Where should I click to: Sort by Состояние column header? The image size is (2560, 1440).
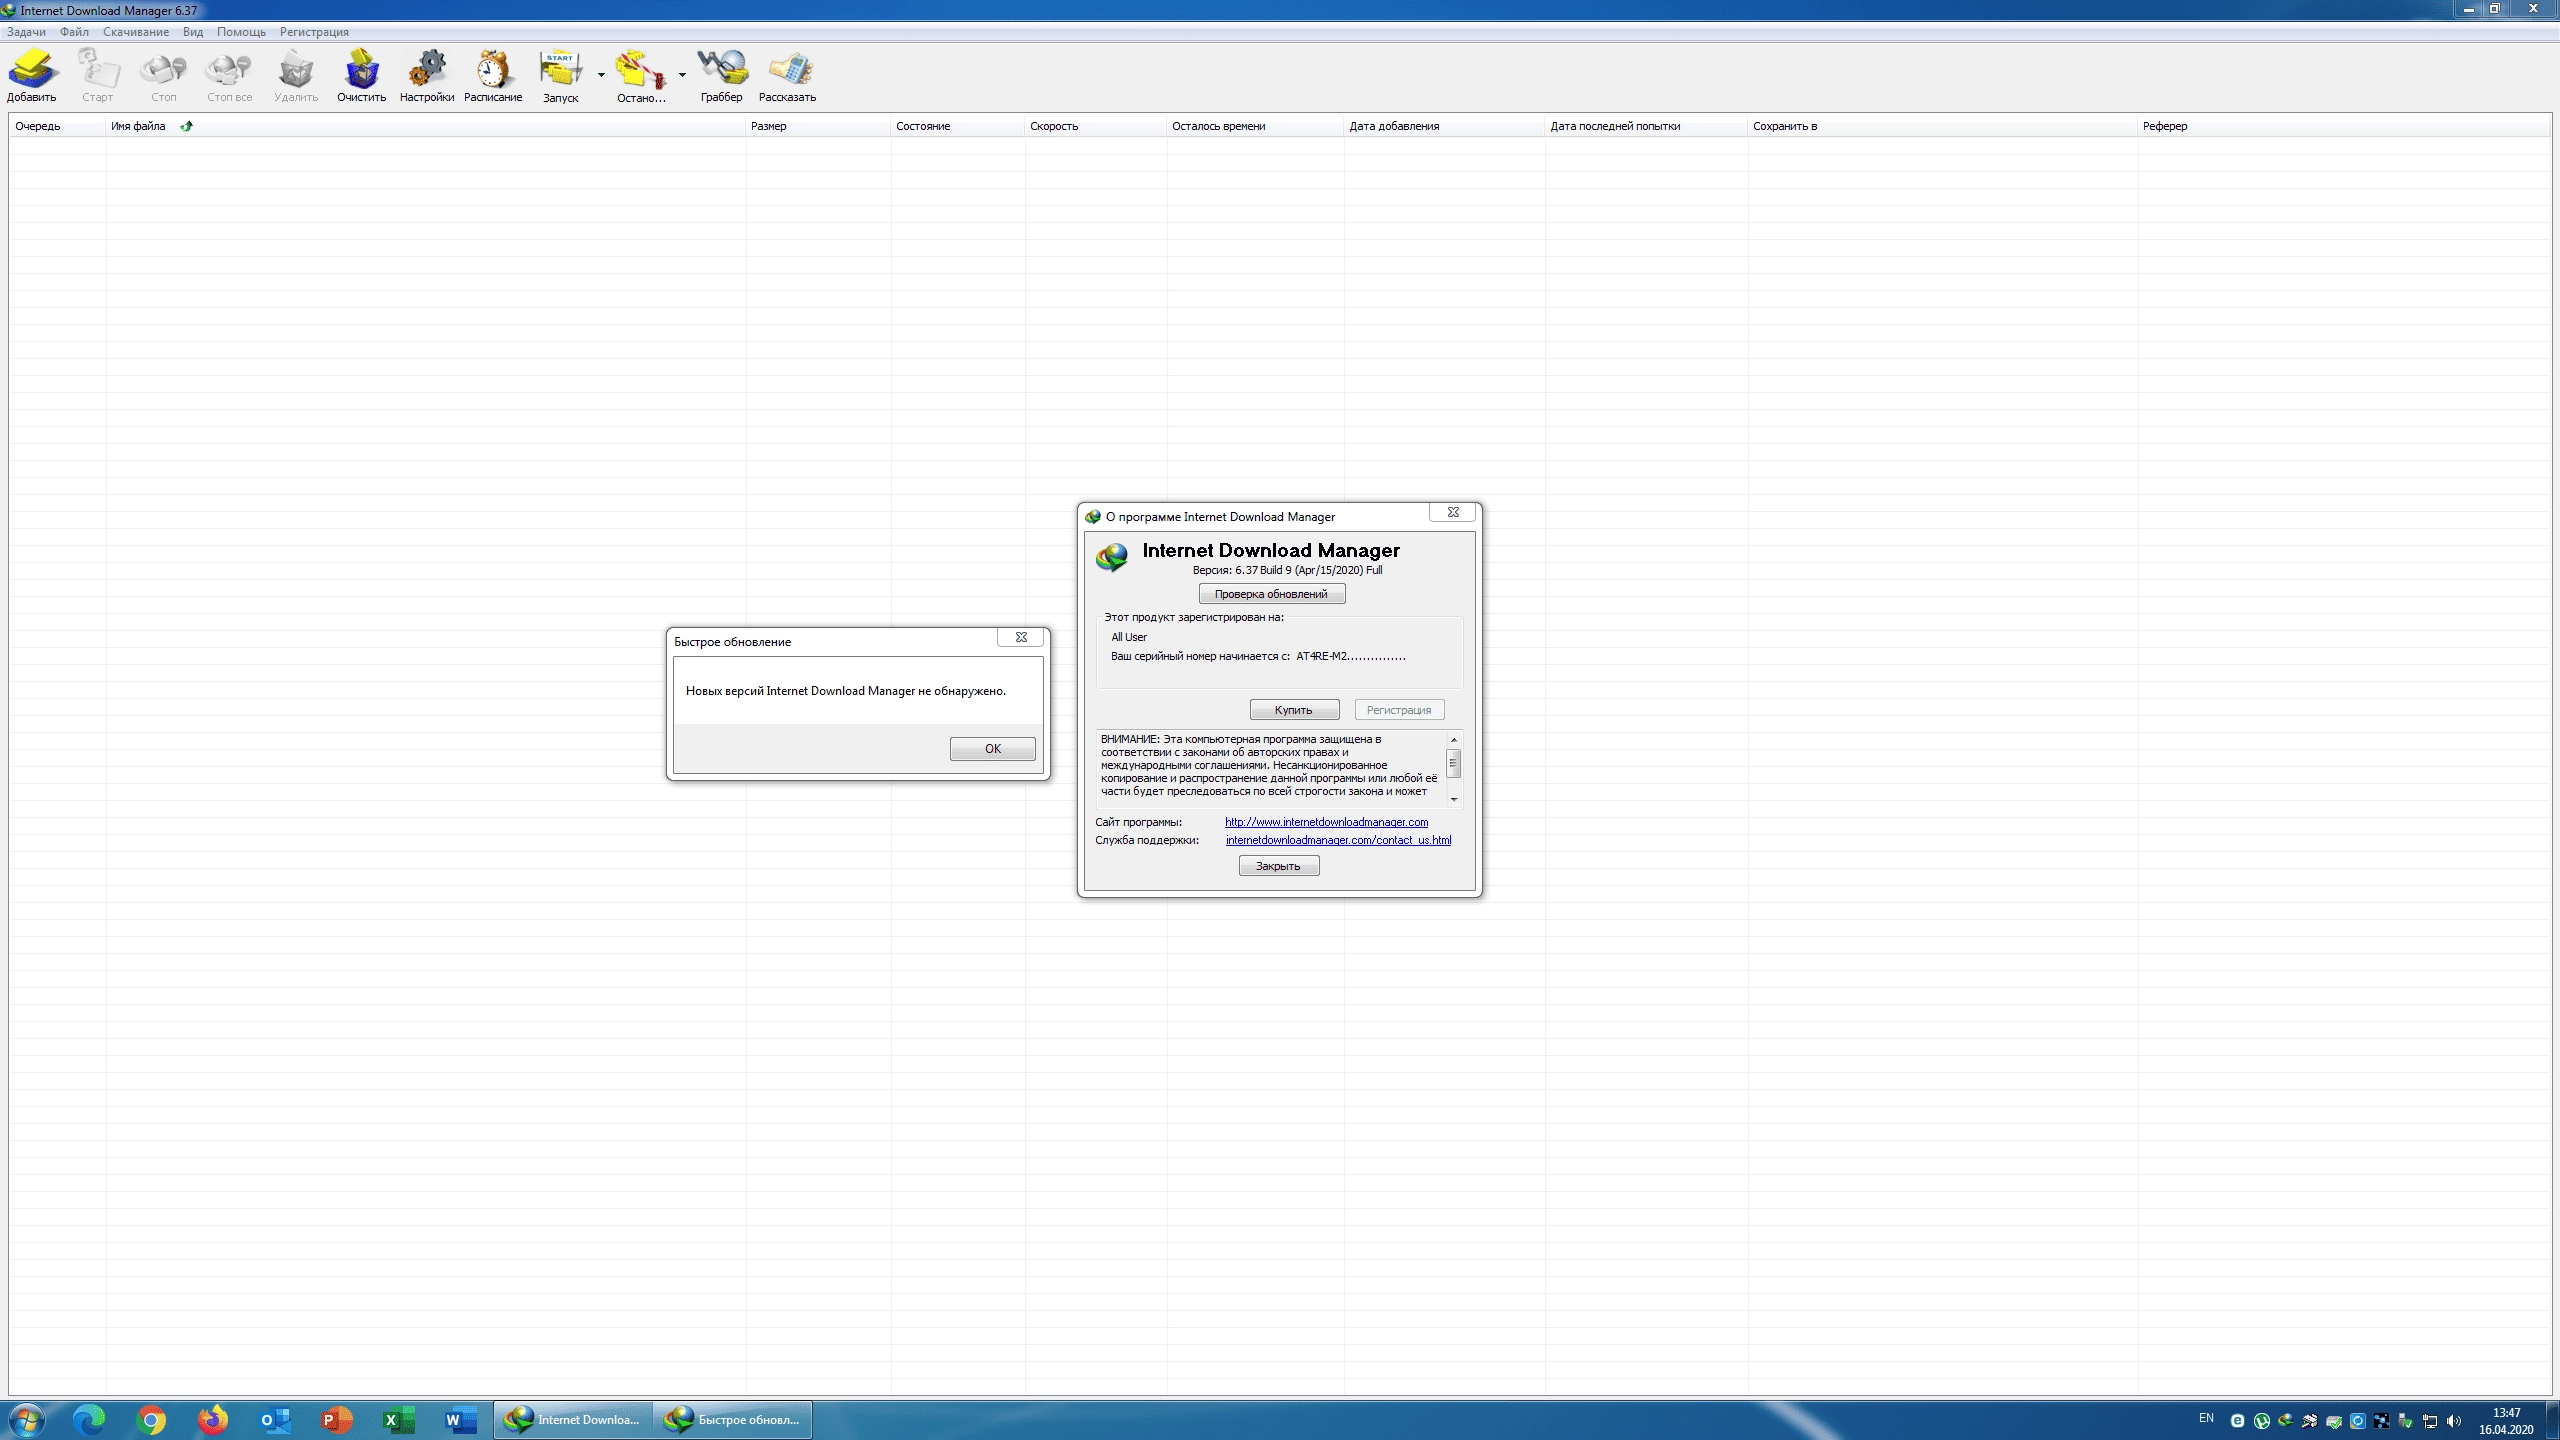tap(958, 126)
